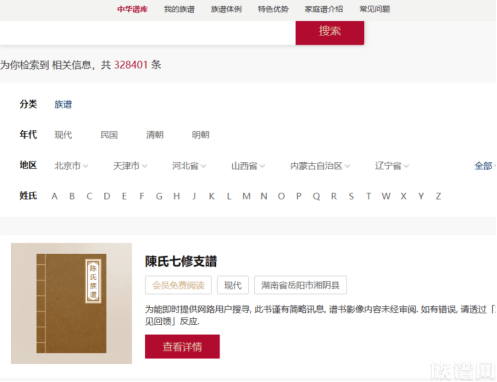This screenshot has height=382, width=497.
Task: Filter by era 清朝
Action: (155, 135)
